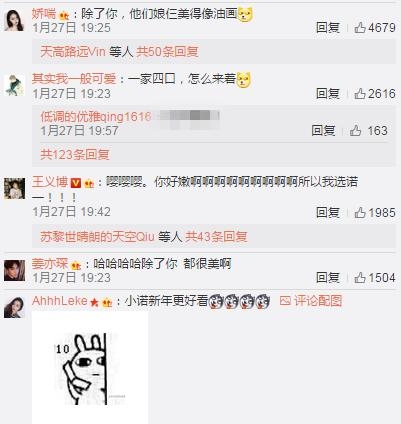View the rabbit comment image
The width and height of the screenshot is (401, 424).
click(x=90, y=367)
